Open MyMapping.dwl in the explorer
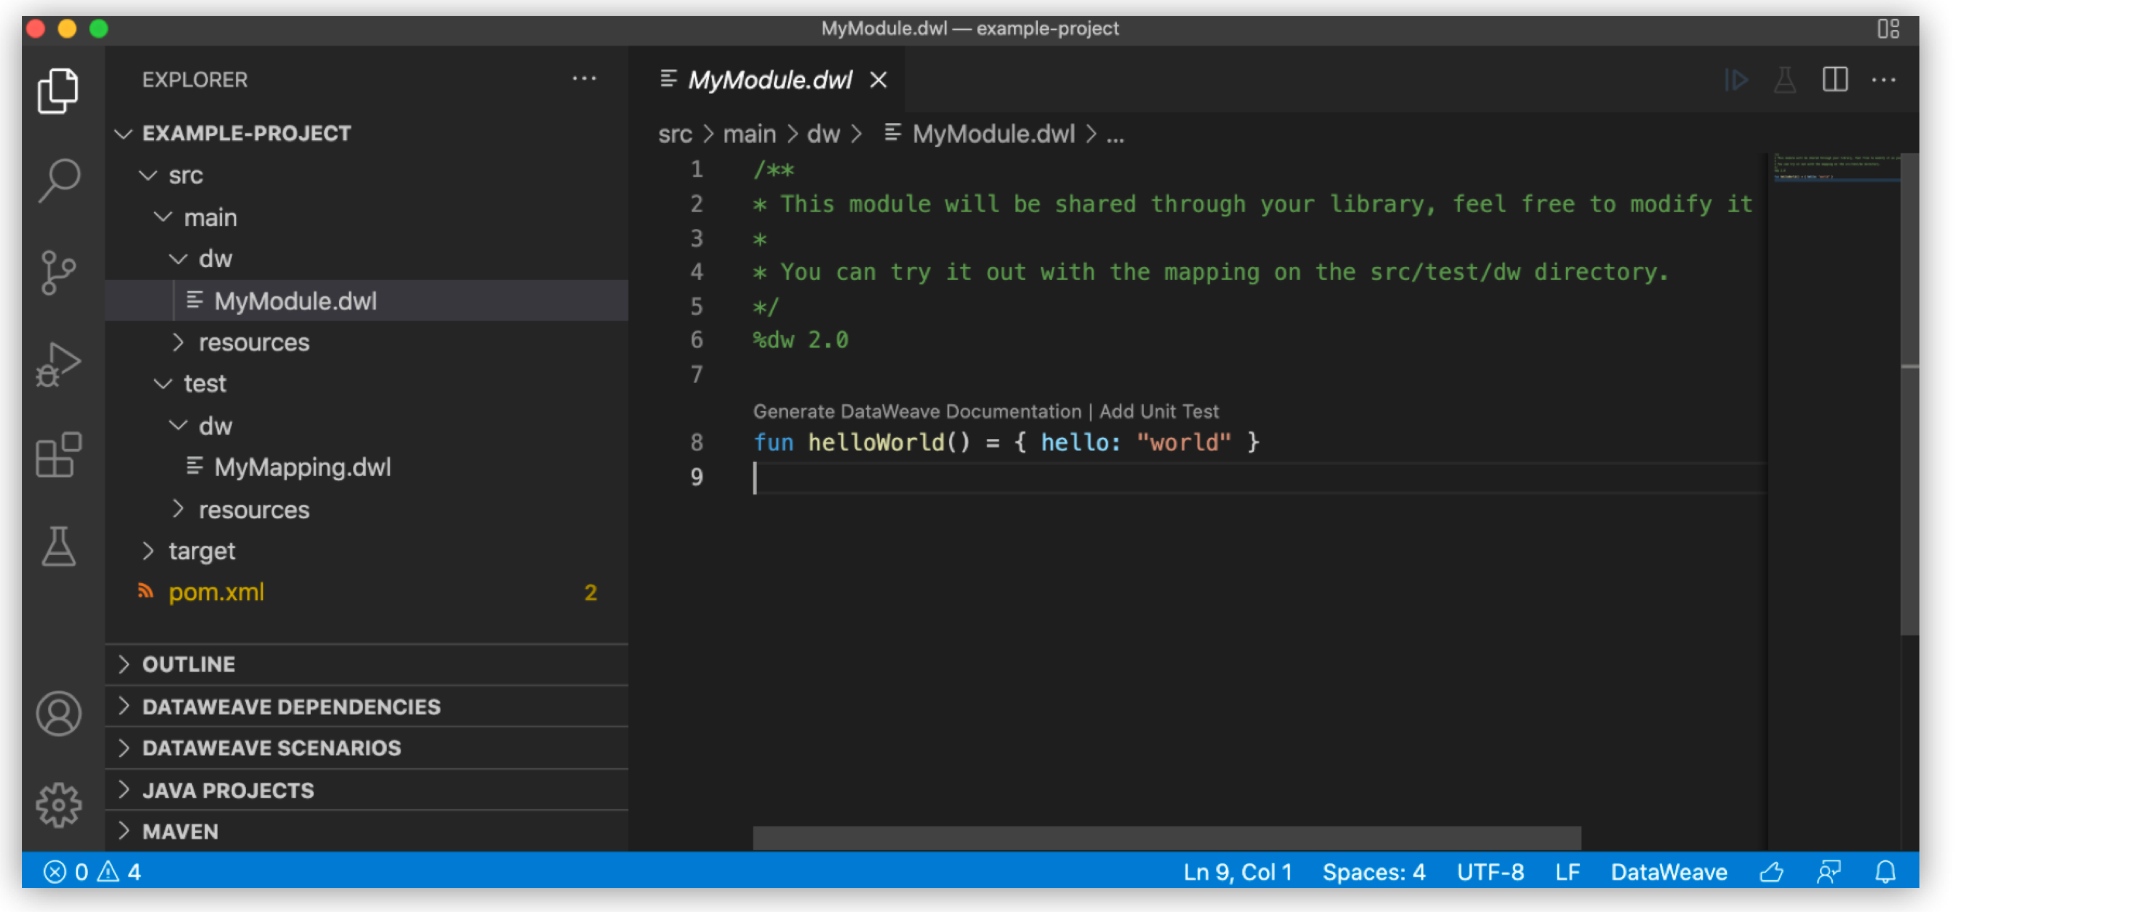The height and width of the screenshot is (912, 2142). (302, 466)
